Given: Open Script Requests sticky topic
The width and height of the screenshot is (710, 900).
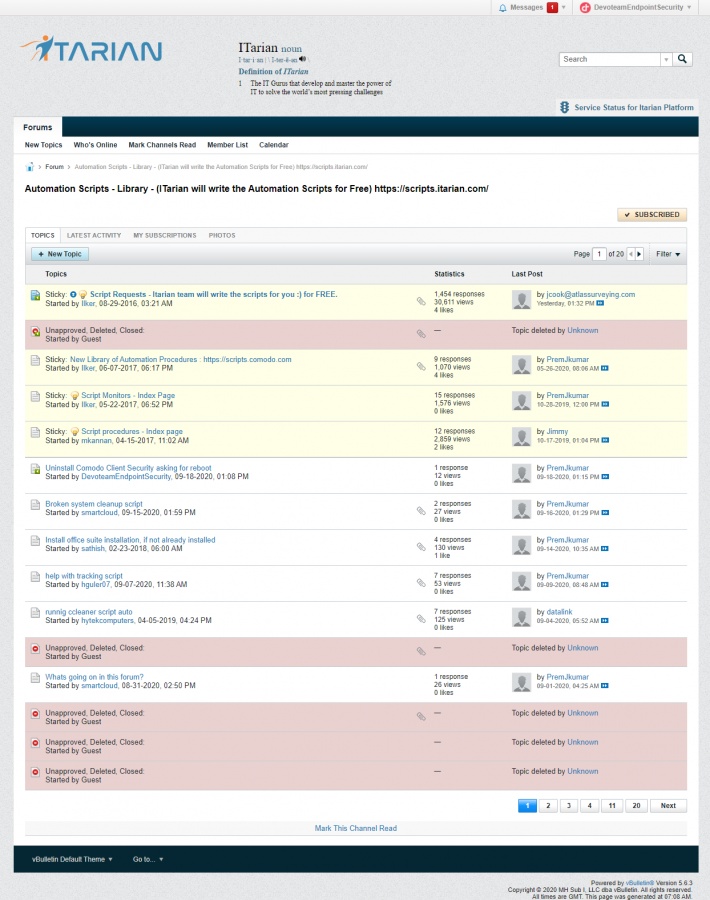Looking at the screenshot, I should (214, 294).
